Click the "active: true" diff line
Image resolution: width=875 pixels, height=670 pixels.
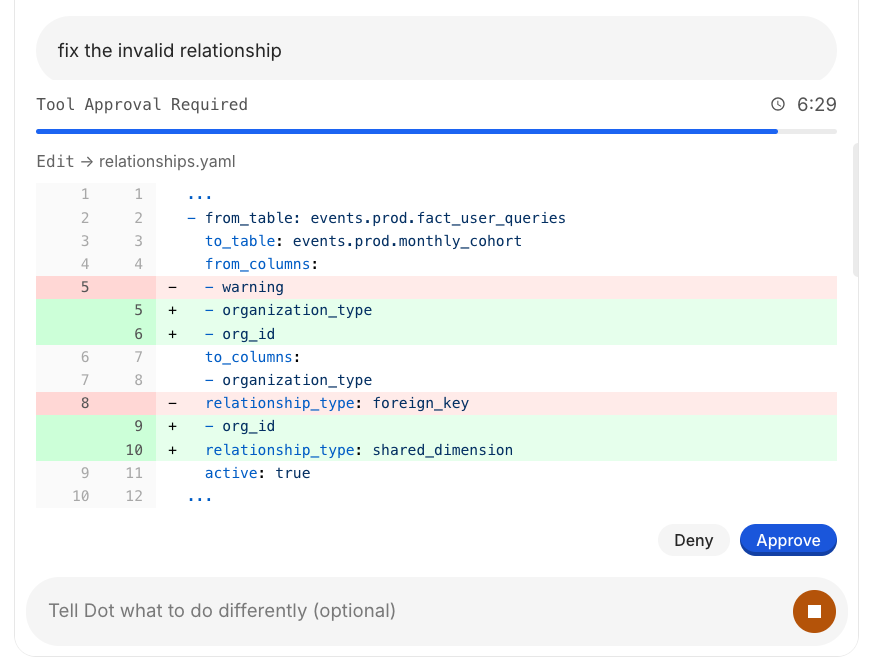[x=257, y=473]
